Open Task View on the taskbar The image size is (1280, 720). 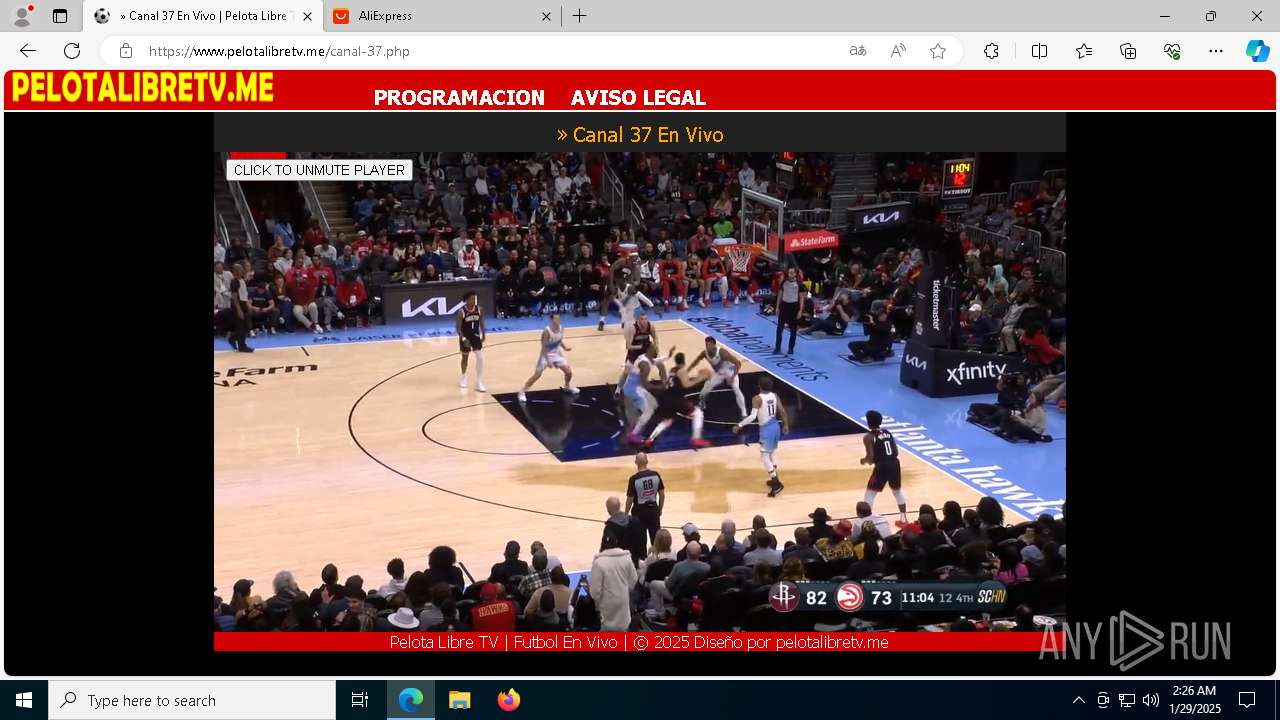click(360, 700)
